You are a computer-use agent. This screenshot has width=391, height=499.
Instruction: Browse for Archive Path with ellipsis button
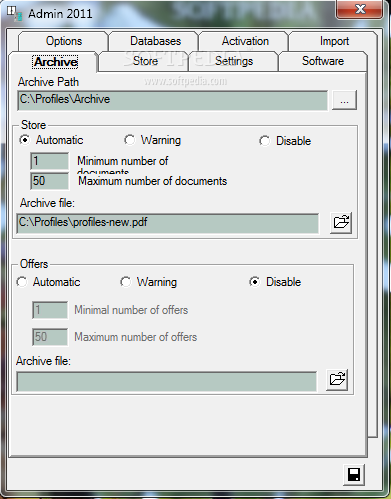pos(344,100)
